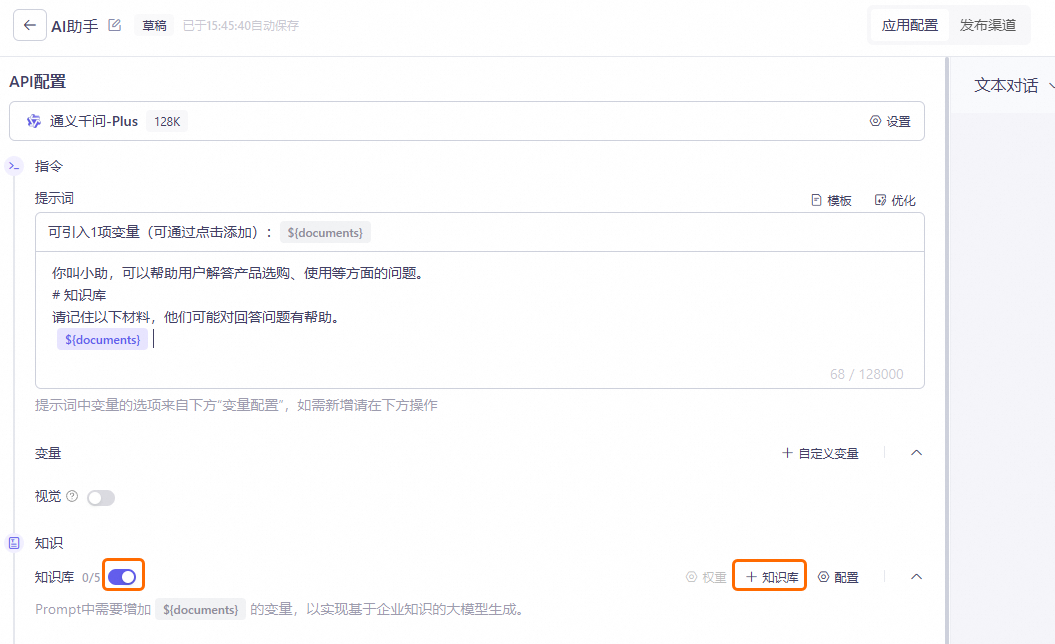Collapse the 变量 section with its chevron
This screenshot has width=1055, height=644.
coord(916,452)
